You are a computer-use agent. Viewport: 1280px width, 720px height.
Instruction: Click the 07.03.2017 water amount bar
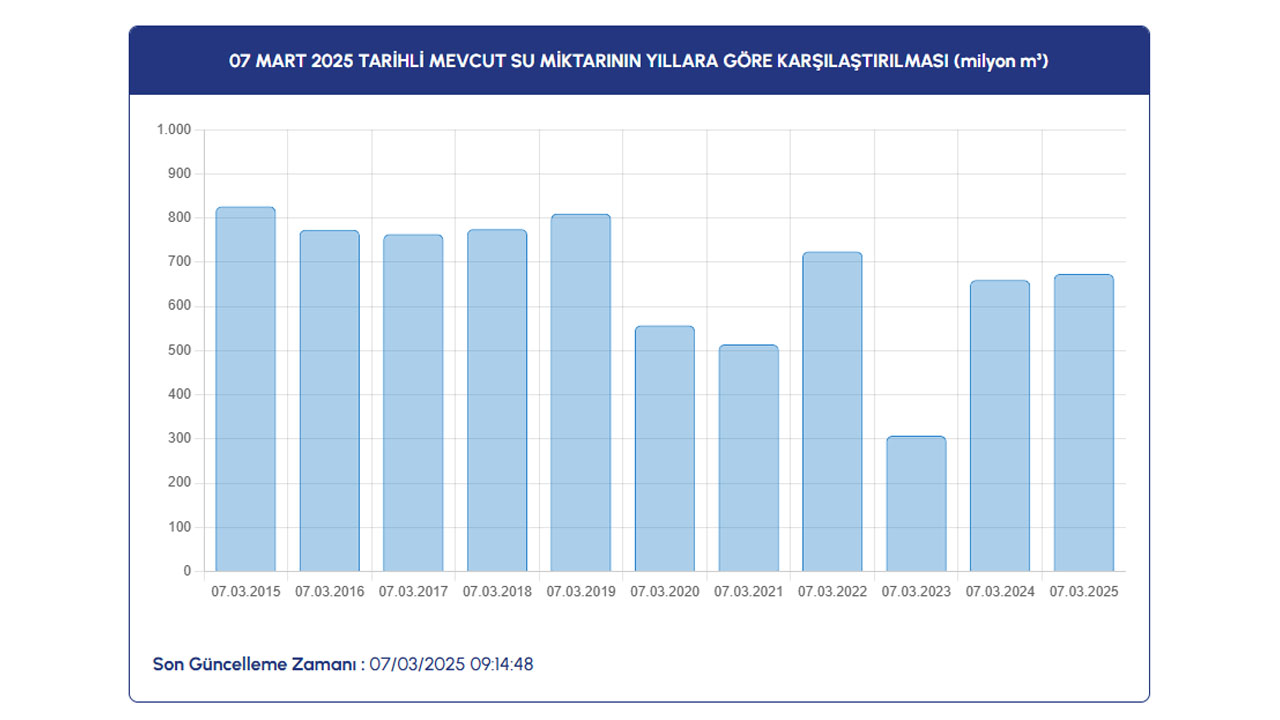(413, 403)
